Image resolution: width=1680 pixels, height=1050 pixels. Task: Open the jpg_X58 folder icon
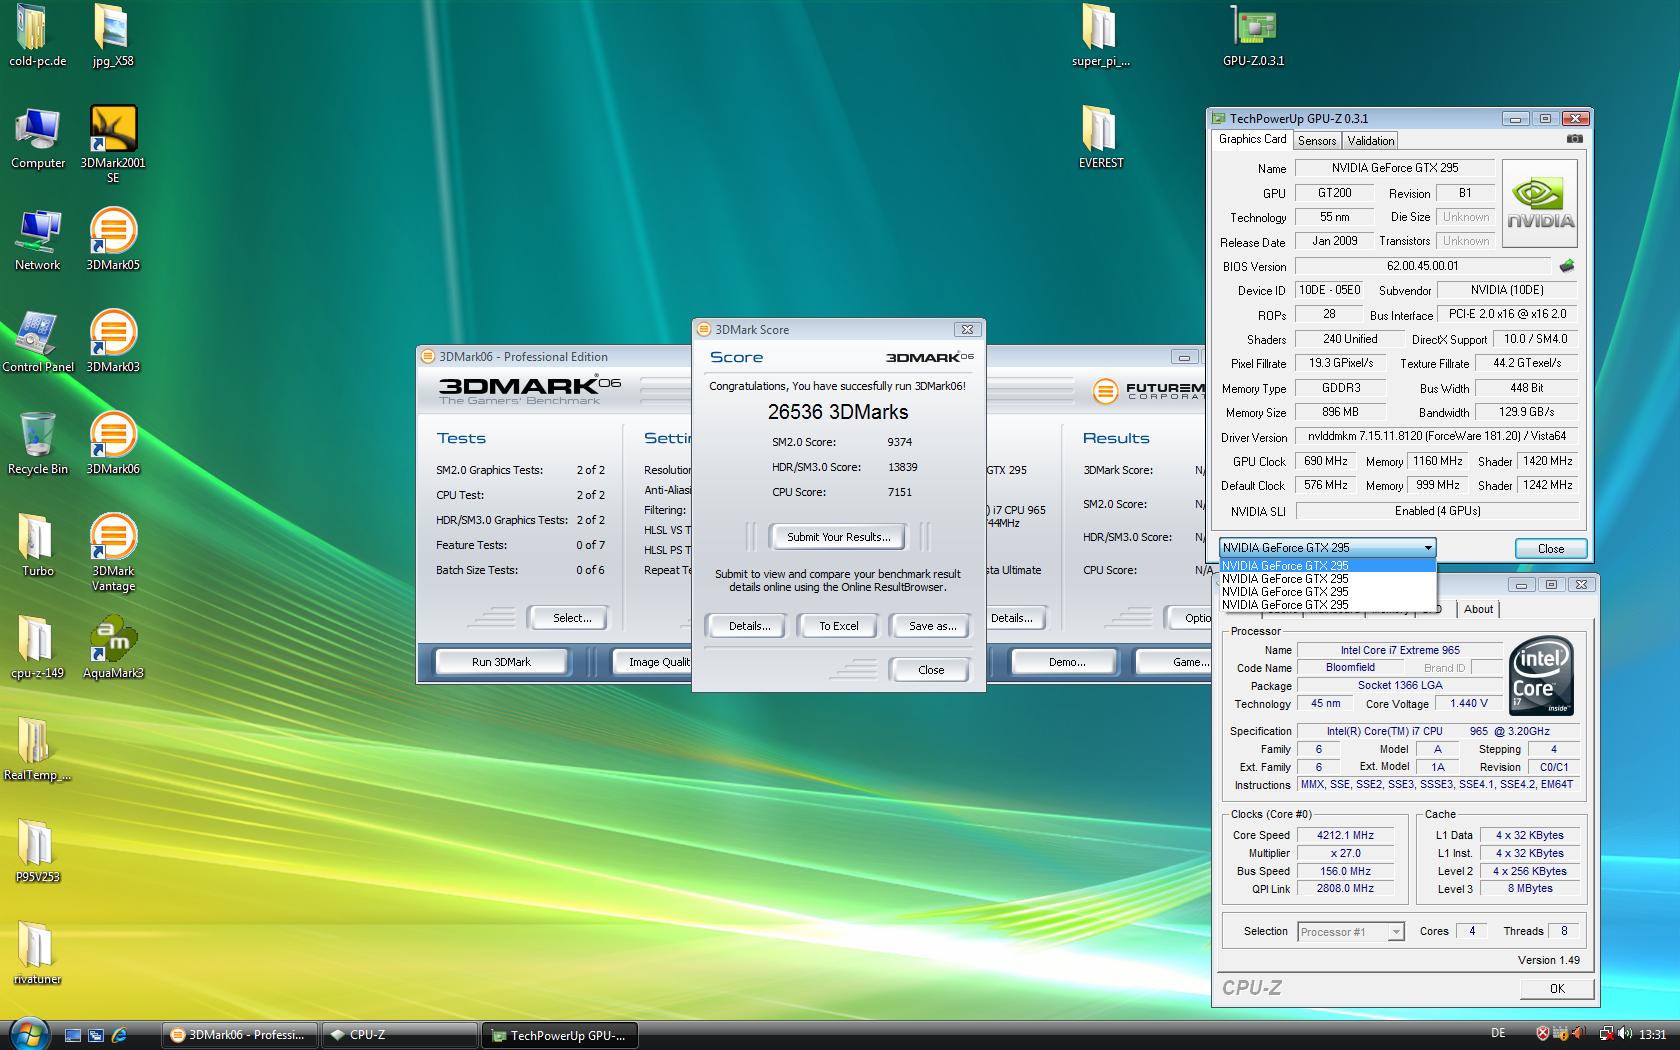coord(113,36)
